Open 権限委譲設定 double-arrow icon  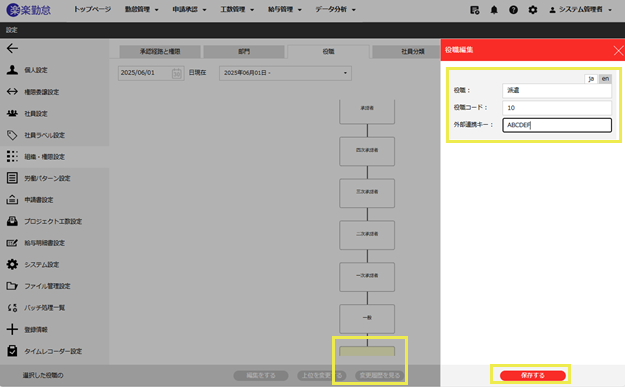(x=12, y=92)
